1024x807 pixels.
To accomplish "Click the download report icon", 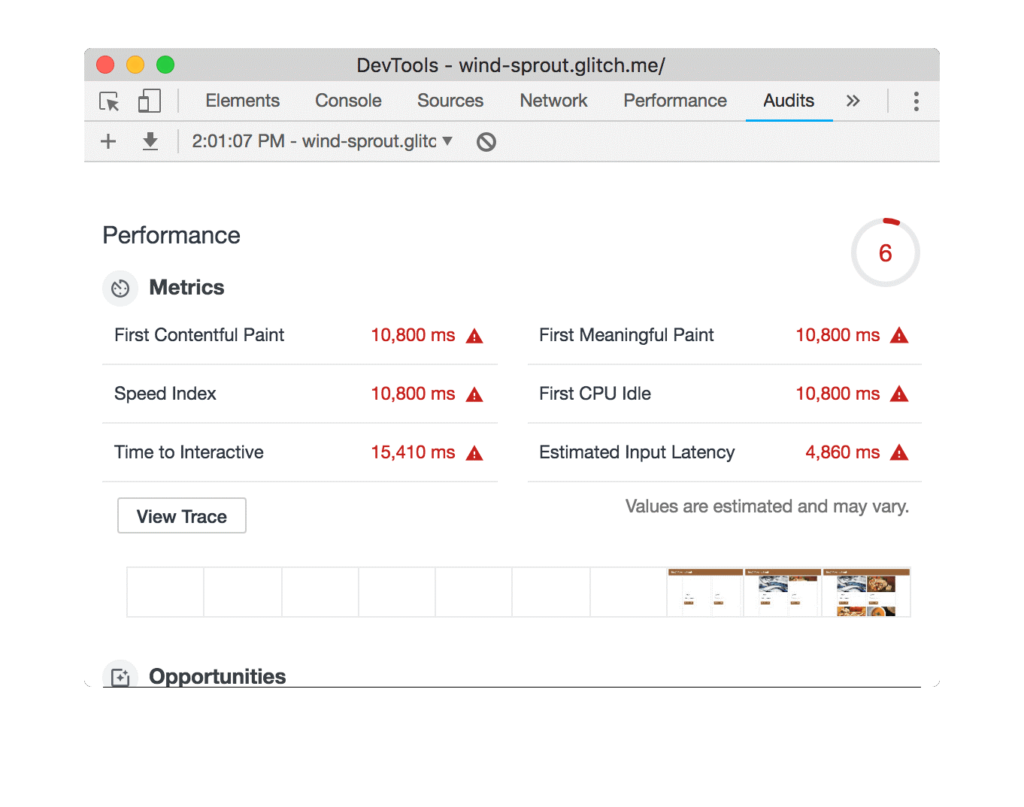I will [x=150, y=141].
